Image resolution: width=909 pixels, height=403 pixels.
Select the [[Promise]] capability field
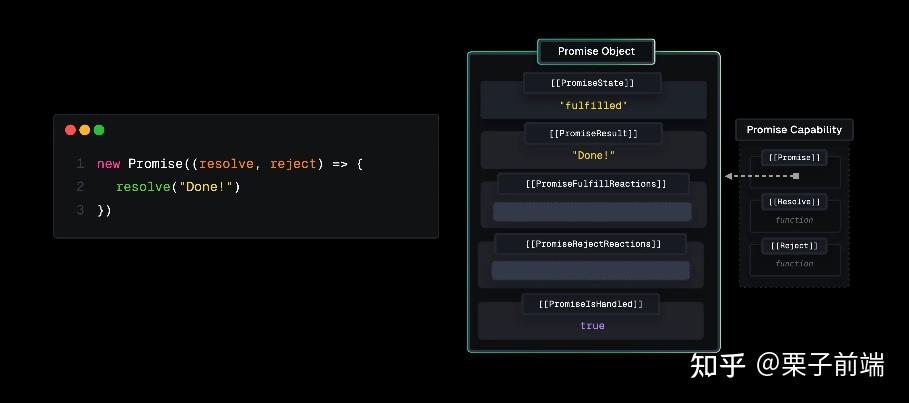[794, 158]
